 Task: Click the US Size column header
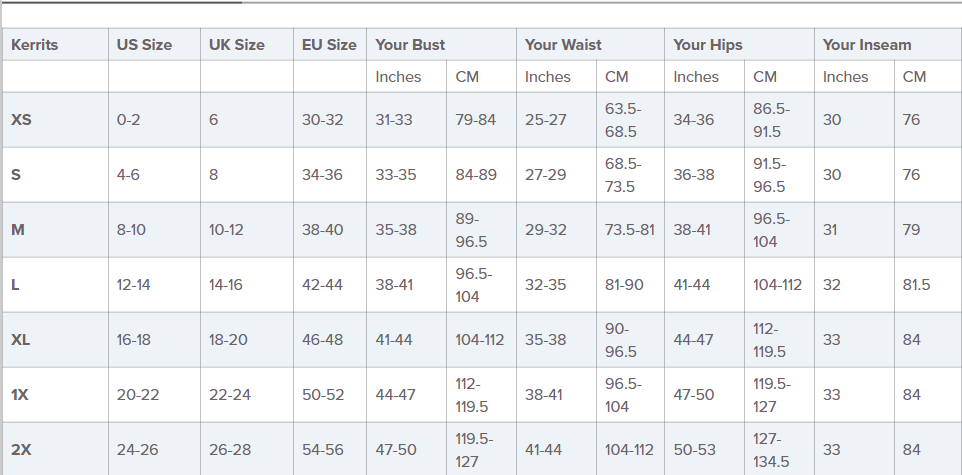pyautogui.click(x=144, y=45)
